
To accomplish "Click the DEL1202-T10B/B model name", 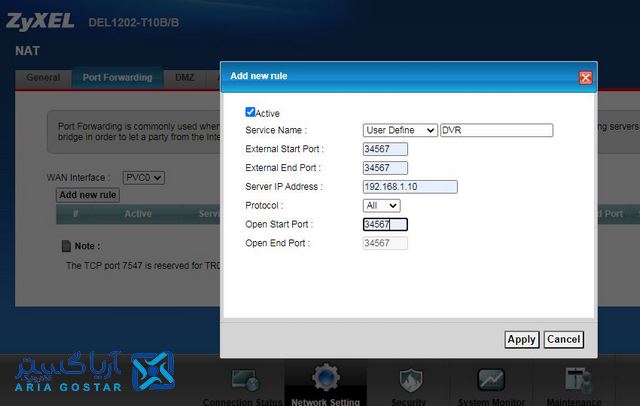I will [133, 22].
